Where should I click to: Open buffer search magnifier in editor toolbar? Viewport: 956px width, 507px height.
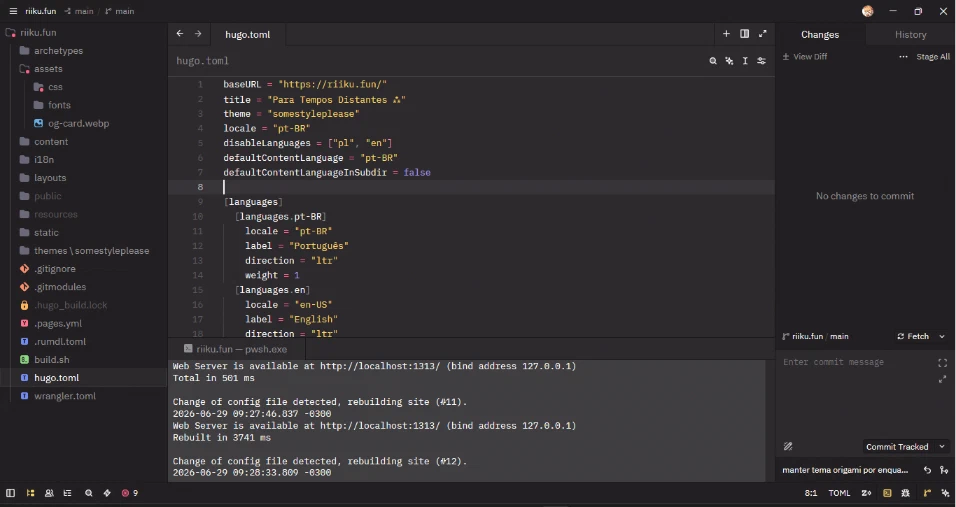point(713,61)
